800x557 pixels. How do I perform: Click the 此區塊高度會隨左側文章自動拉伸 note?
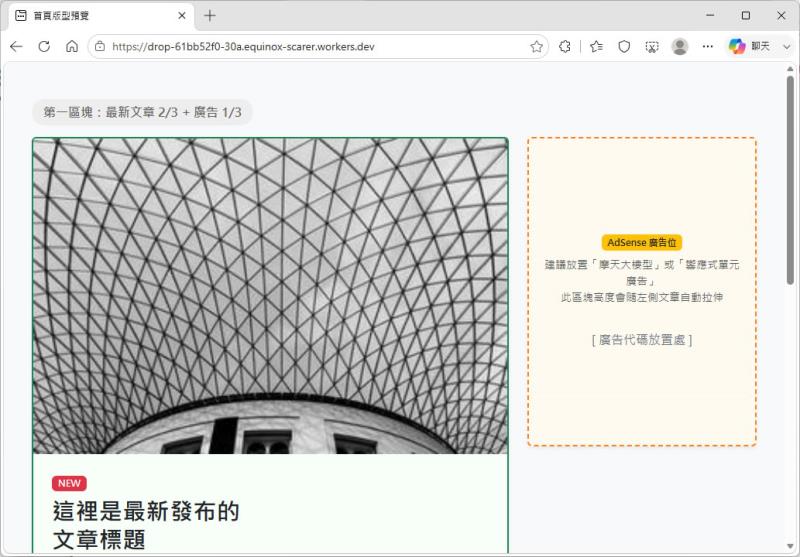point(642,297)
